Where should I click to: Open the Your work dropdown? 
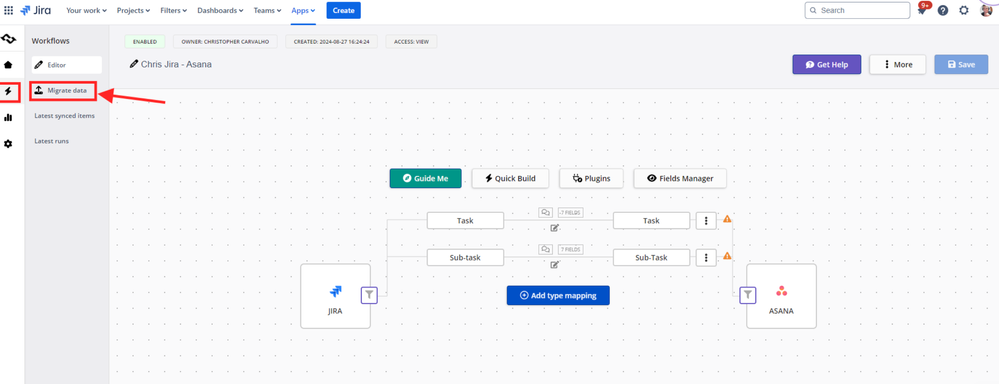(x=87, y=10)
